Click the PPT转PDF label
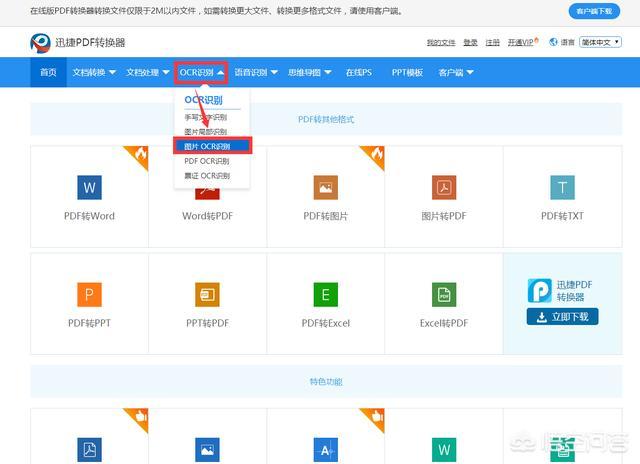The width and height of the screenshot is (640, 464). pyautogui.click(x=207, y=323)
